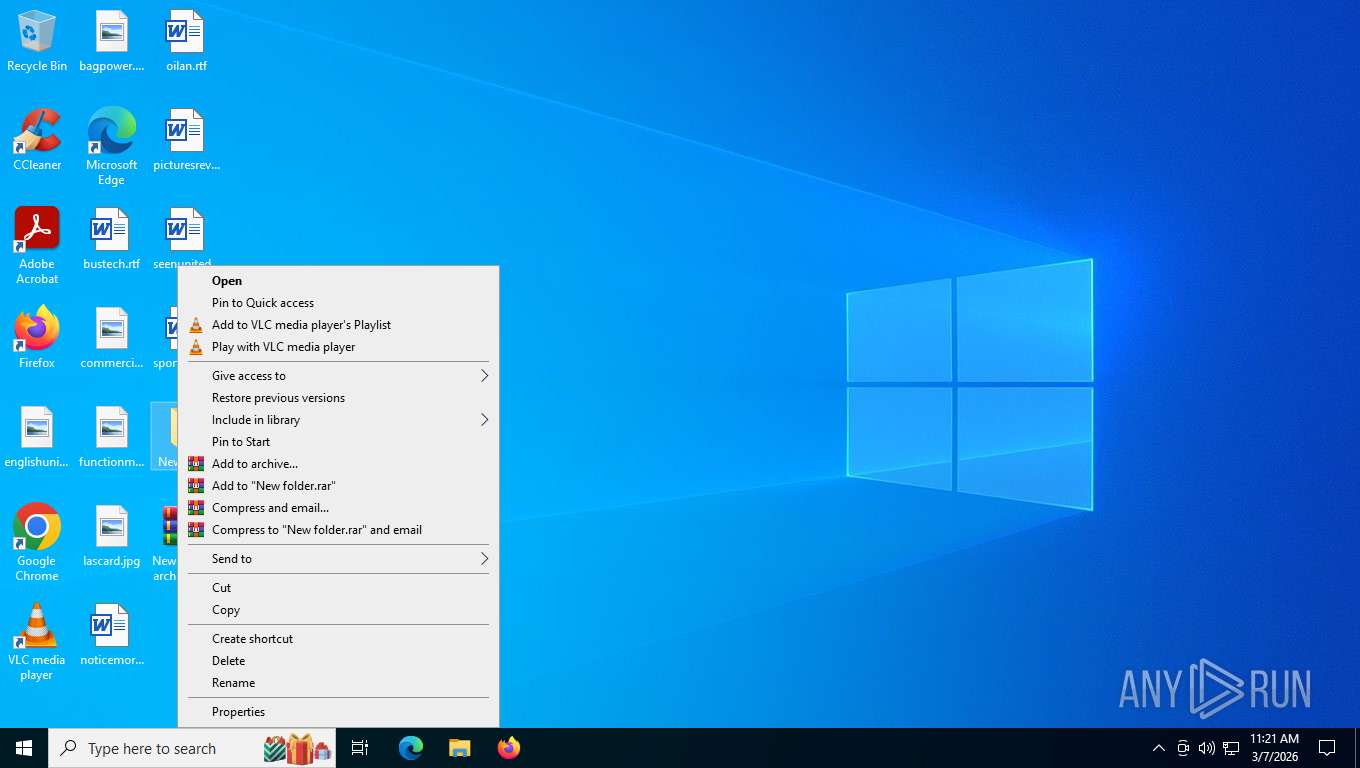
Task: Select the lascard.jpg file icon
Action: [x=111, y=536]
